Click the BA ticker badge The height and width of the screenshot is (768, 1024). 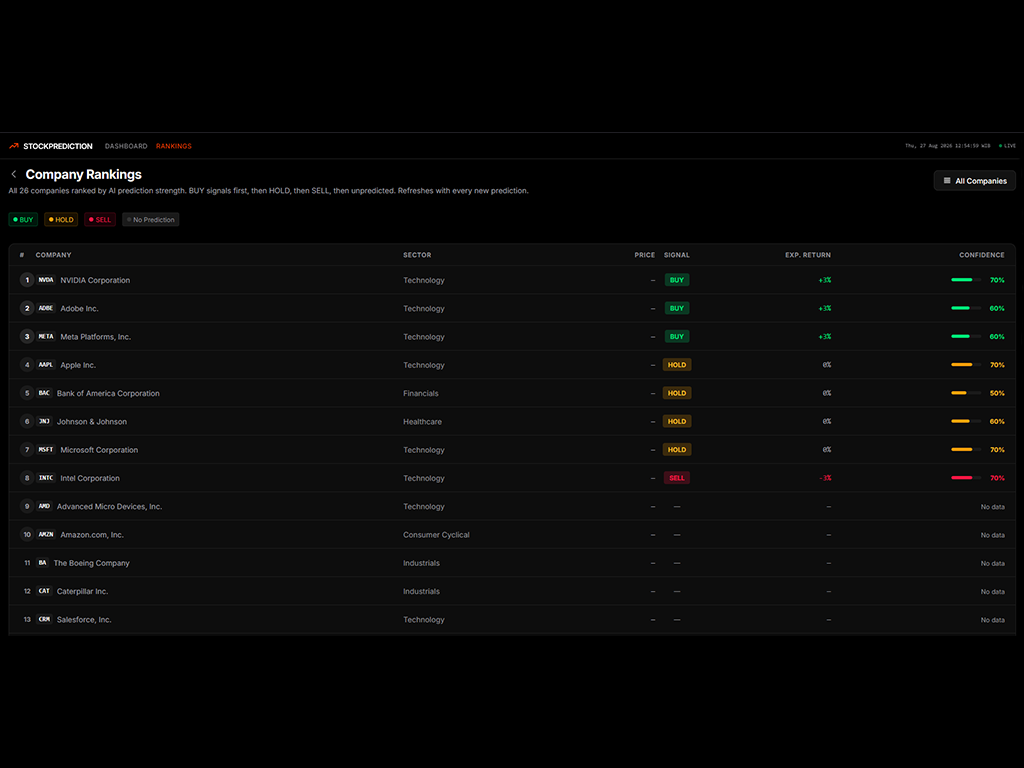[x=42, y=563]
